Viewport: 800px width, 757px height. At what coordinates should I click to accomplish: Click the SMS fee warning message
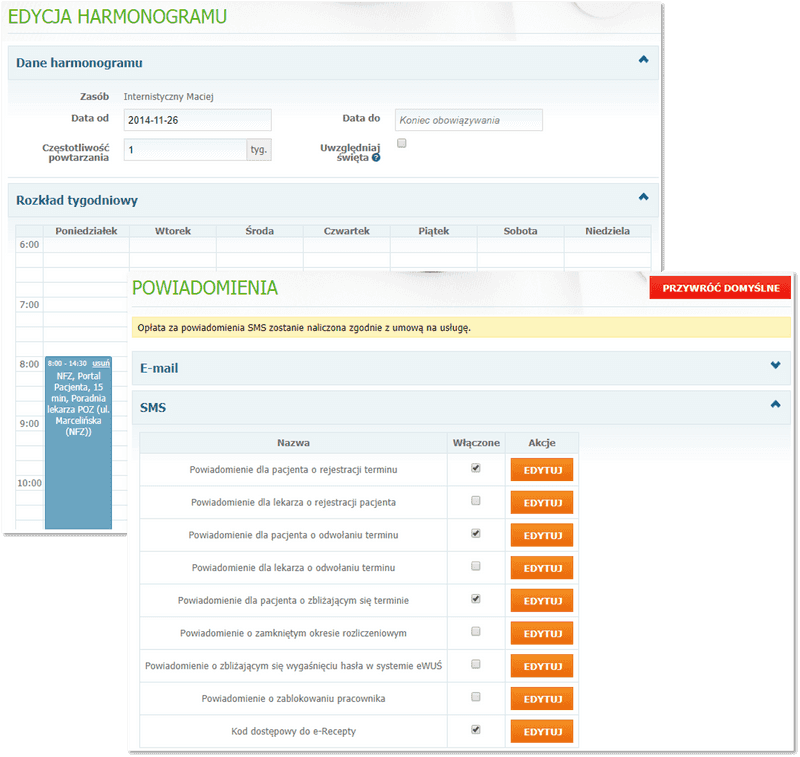461,327
